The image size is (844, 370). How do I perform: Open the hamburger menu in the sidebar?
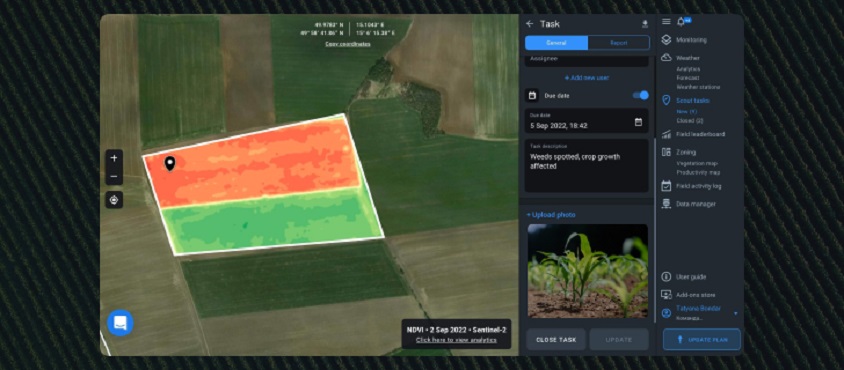click(666, 22)
